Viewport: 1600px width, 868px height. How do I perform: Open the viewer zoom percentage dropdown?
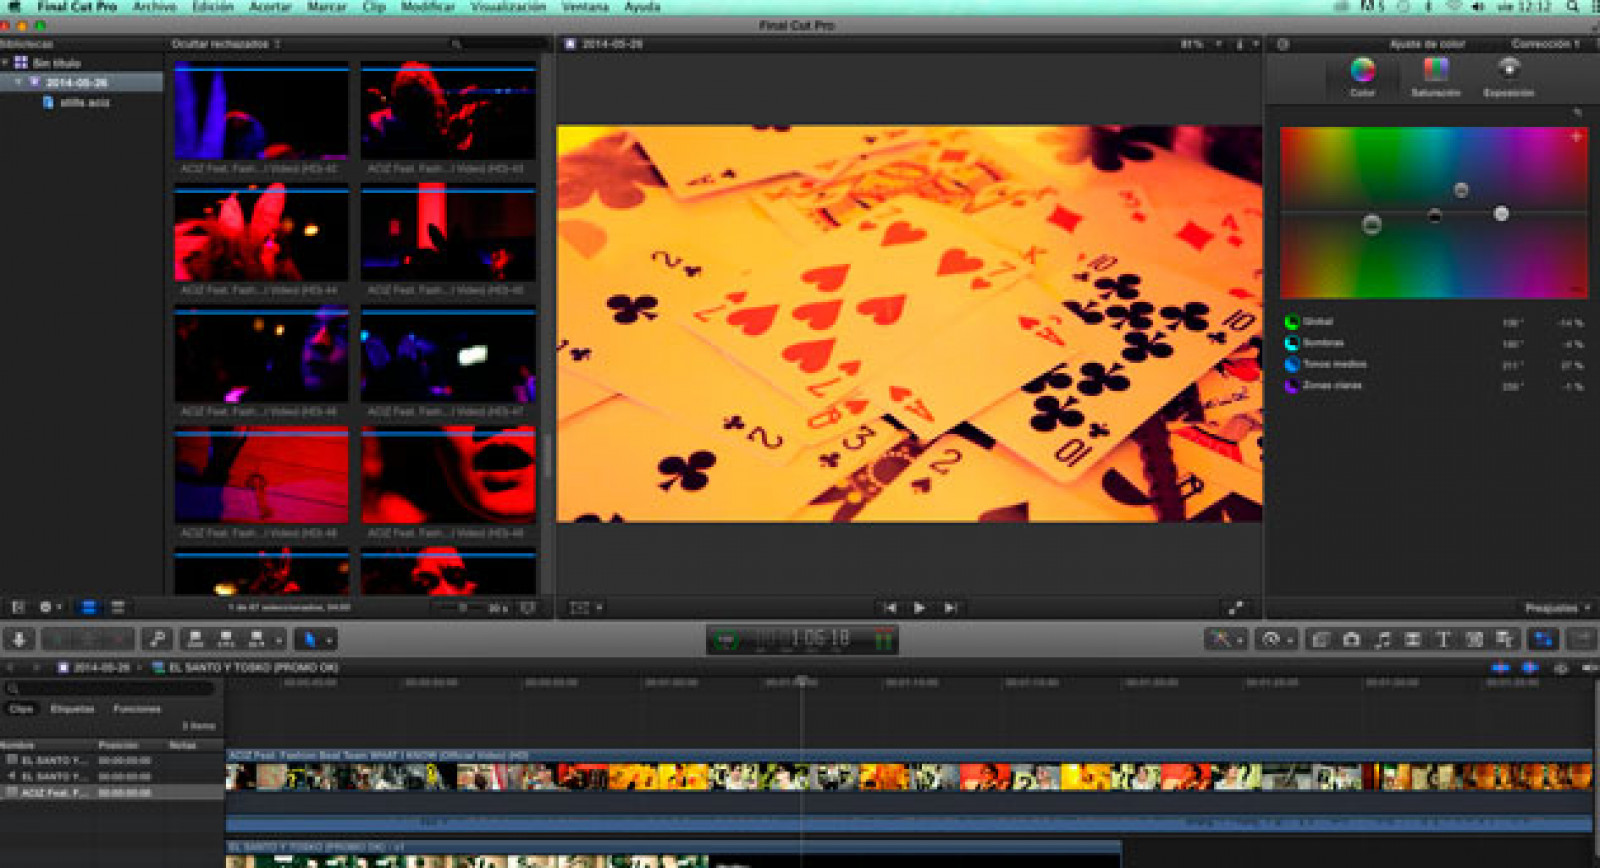(1201, 44)
